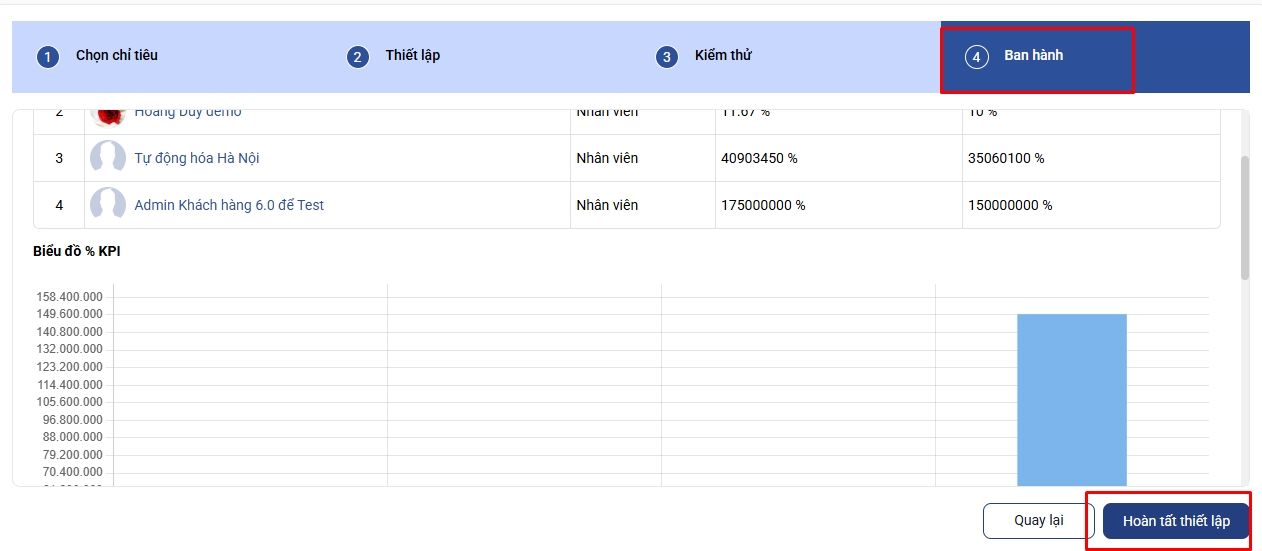Select the 150000000 % table cell
Screen dimensions: 1262x551
(1010, 205)
